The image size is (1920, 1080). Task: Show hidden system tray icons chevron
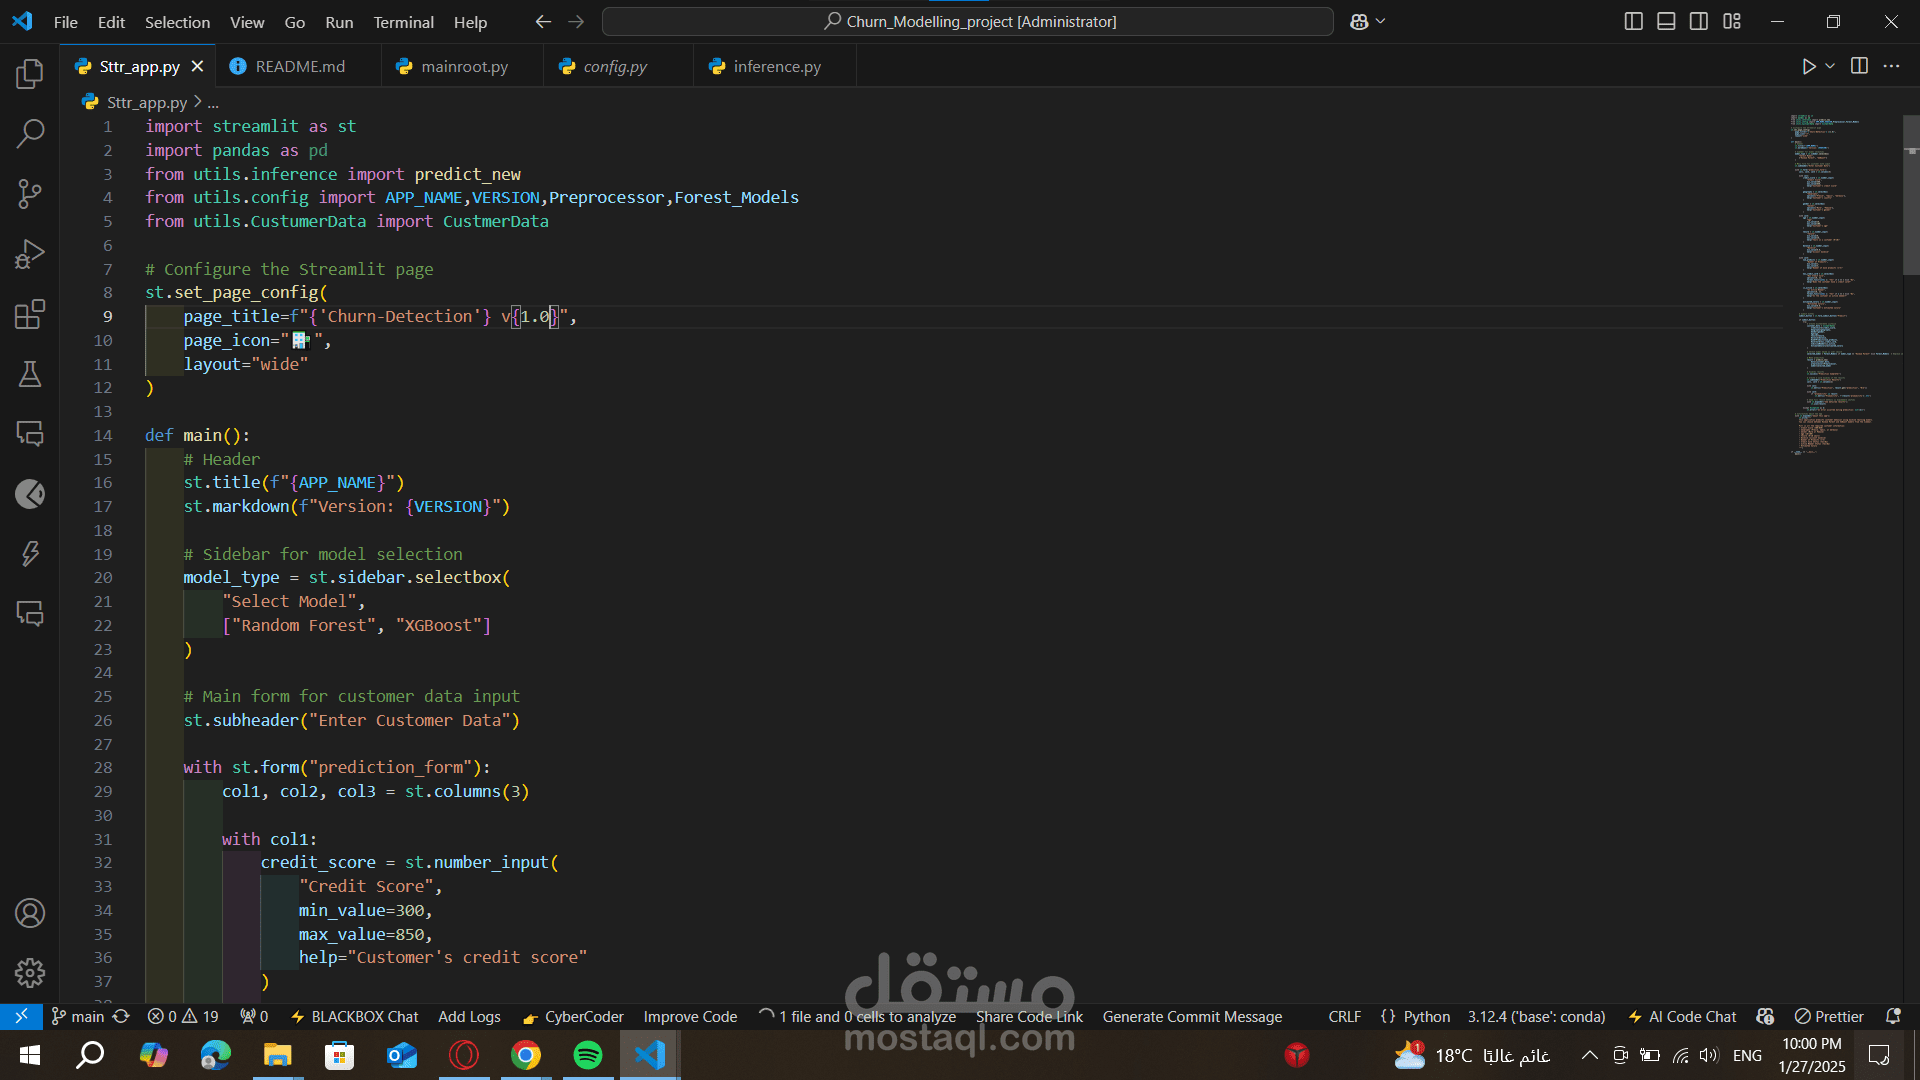click(x=1589, y=1055)
